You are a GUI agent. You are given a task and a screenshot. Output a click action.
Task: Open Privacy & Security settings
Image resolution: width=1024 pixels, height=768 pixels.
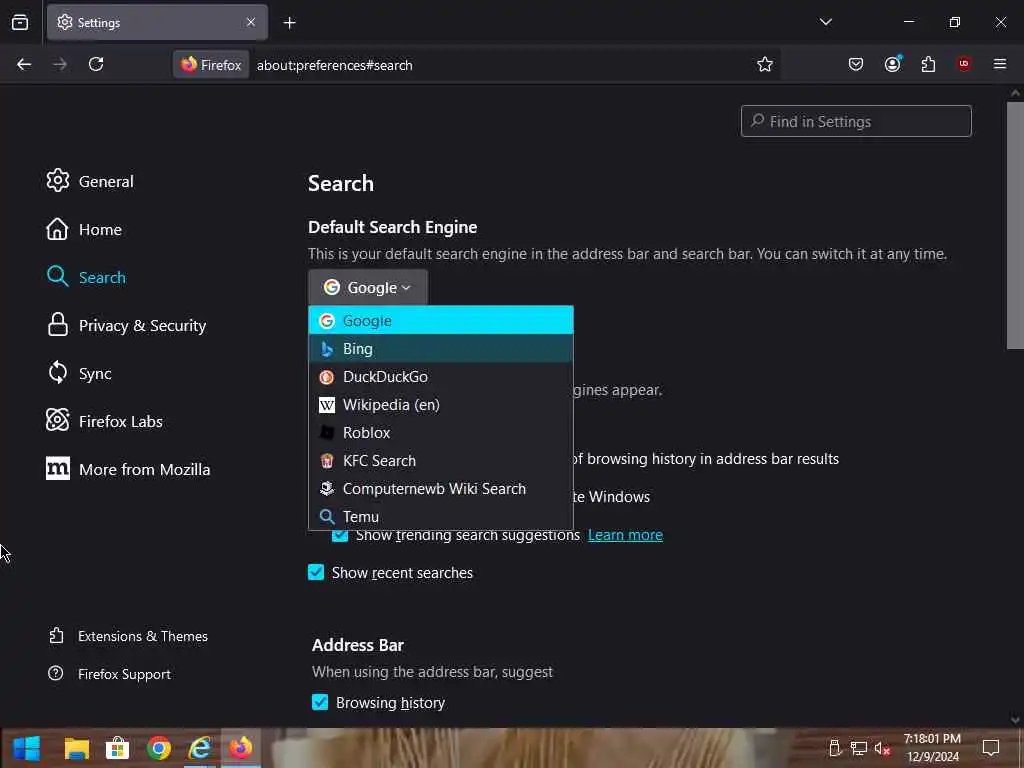[127, 325]
